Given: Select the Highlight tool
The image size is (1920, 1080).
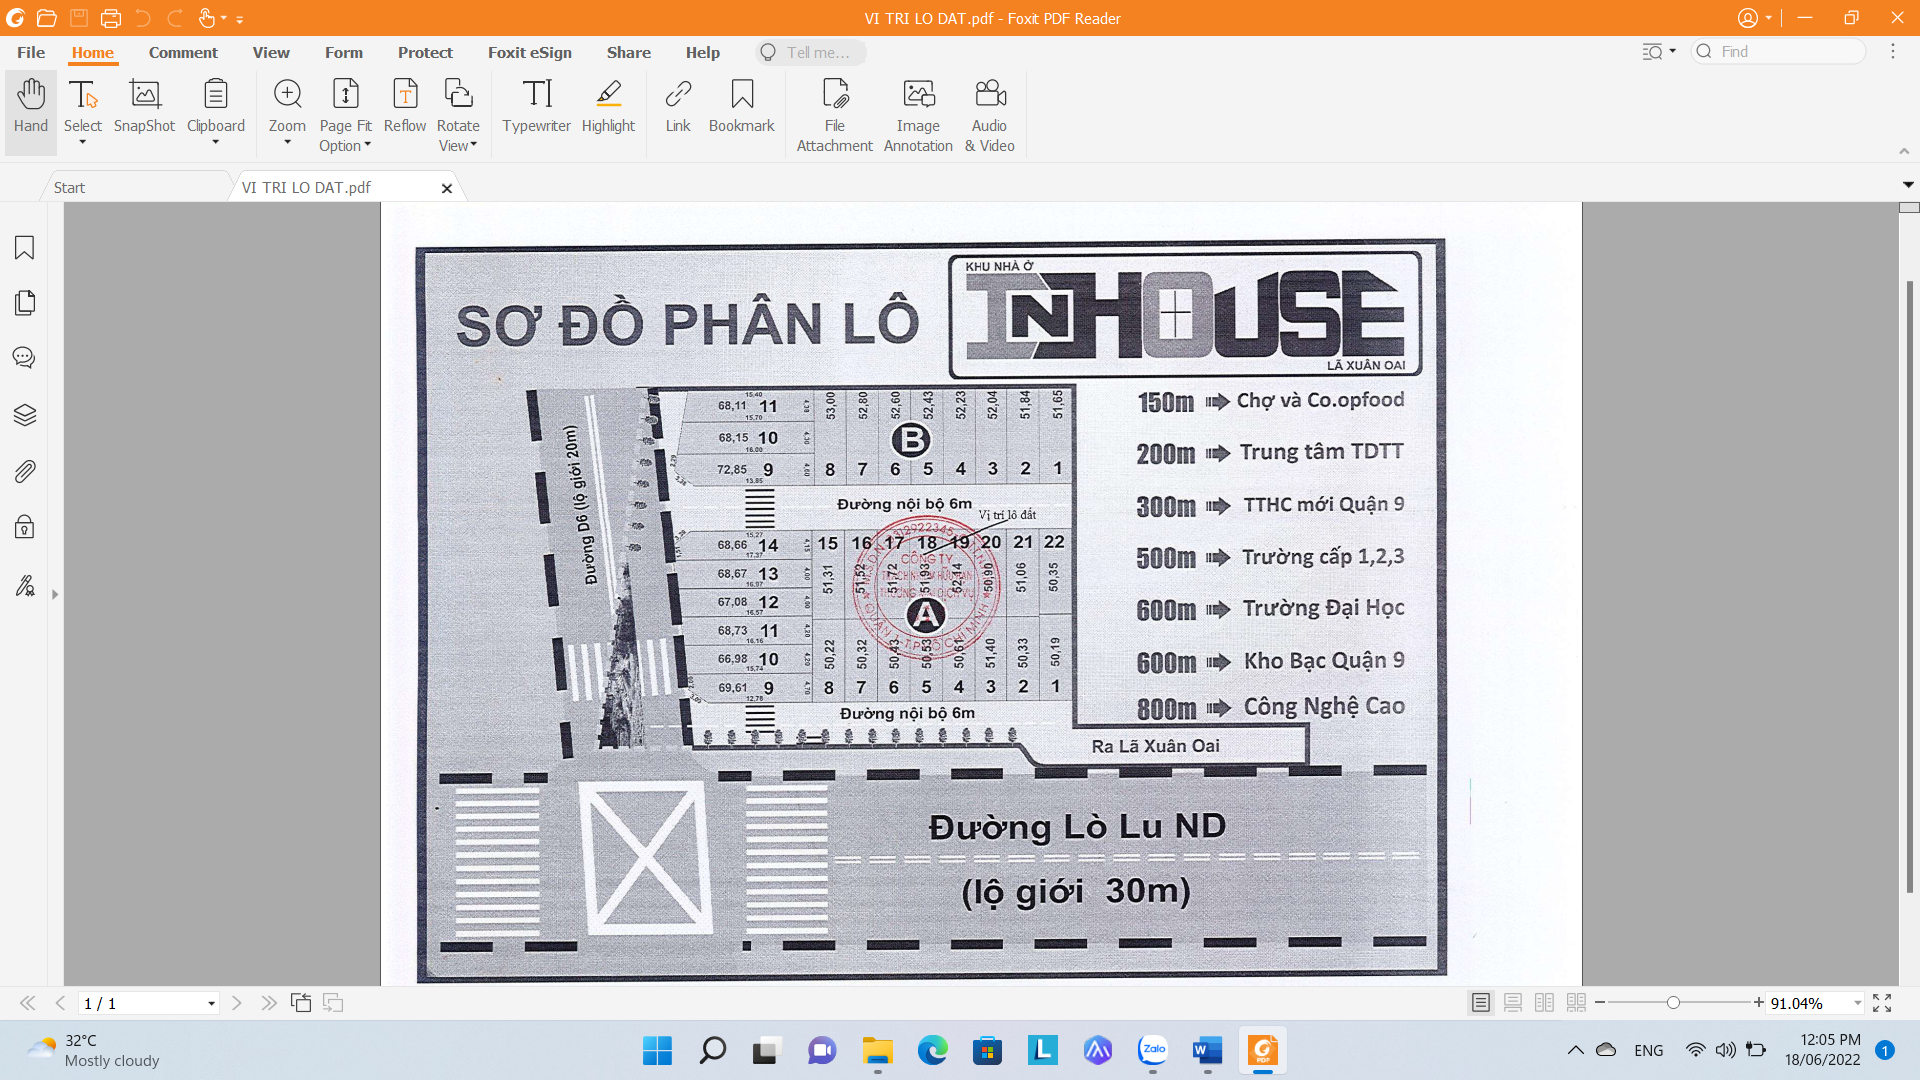Looking at the screenshot, I should pos(608,106).
